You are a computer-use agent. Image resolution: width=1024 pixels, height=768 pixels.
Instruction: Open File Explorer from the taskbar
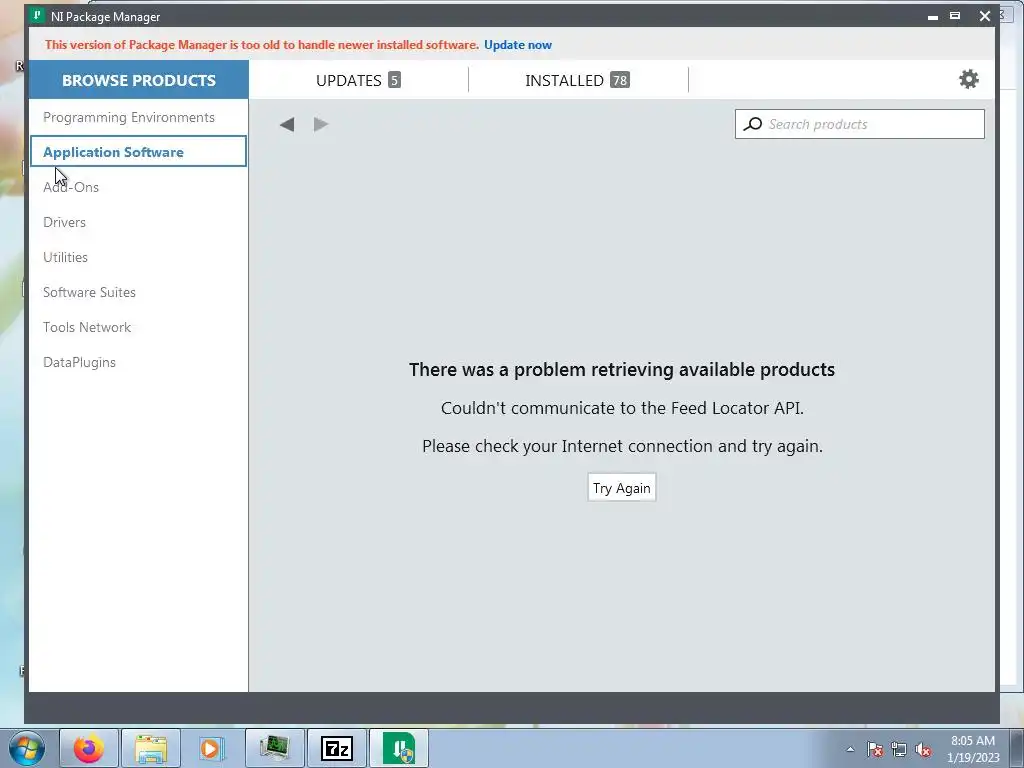point(151,748)
